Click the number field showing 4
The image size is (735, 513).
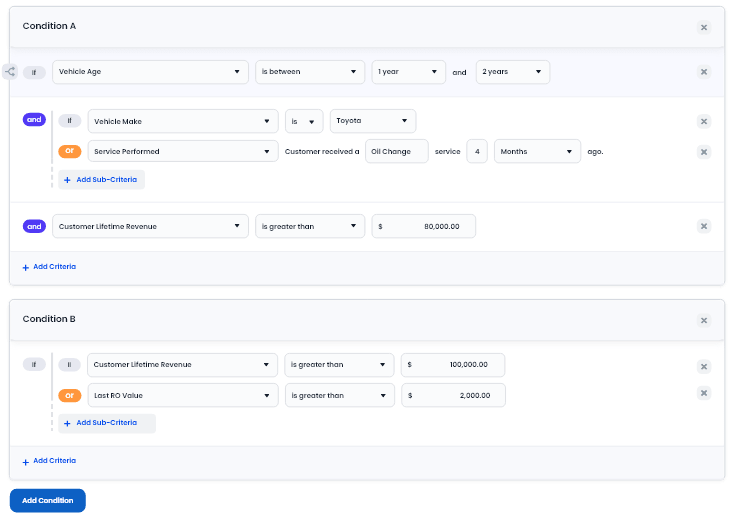477,151
